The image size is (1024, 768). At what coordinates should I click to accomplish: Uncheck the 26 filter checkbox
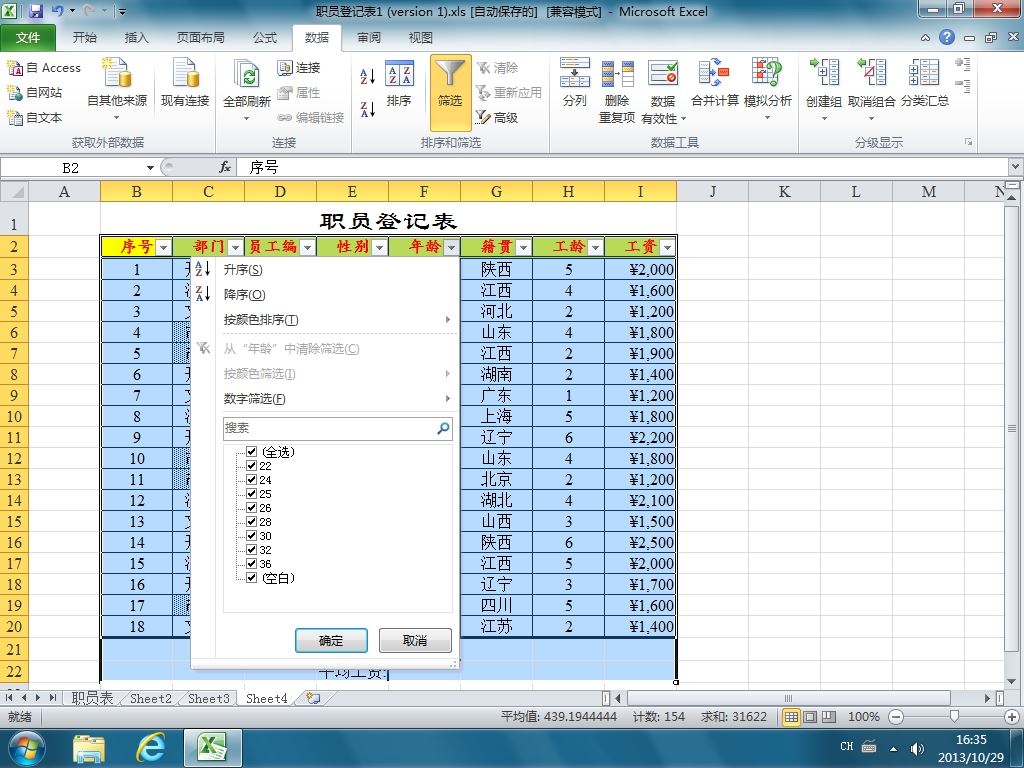251,507
